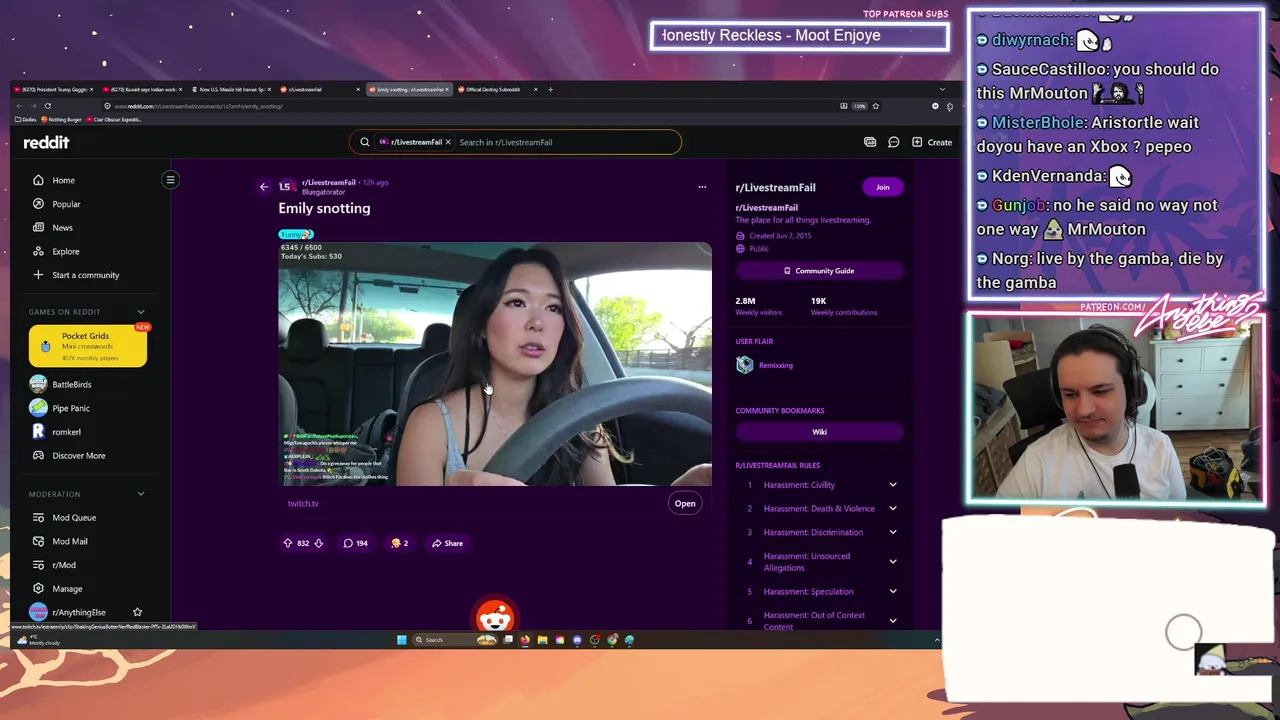Click the search magnifier icon
Screen dimensions: 1280x720
pos(364,142)
